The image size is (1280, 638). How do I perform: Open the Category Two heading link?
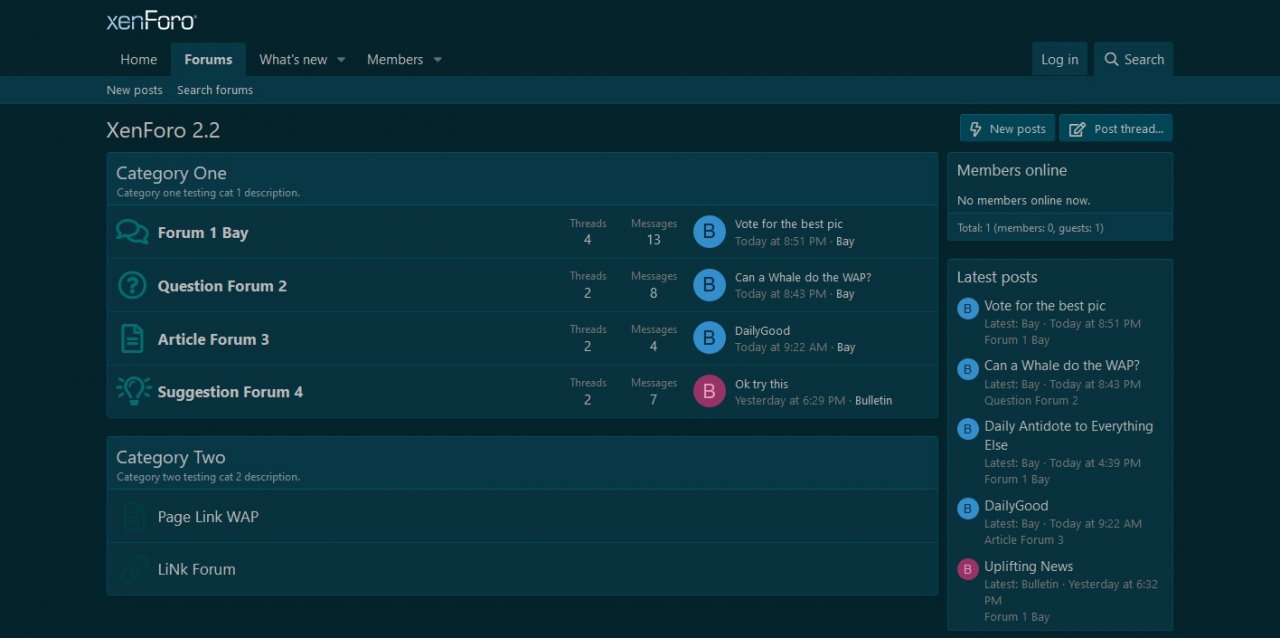pos(171,458)
